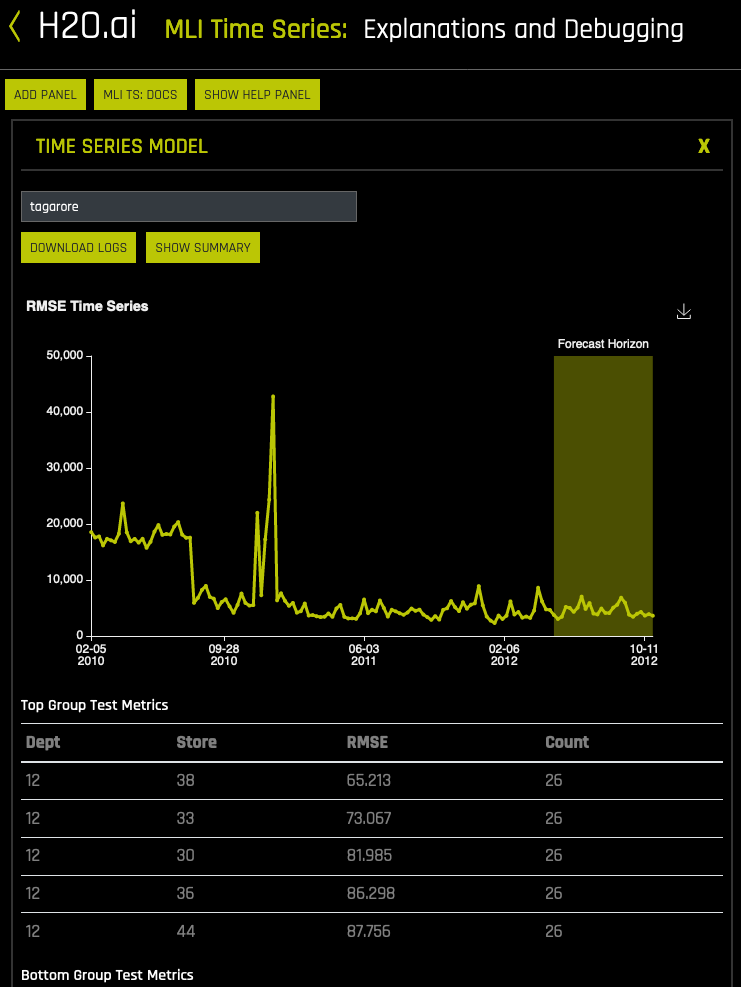Click Store cell 36
The image size is (741, 987).
186,893
